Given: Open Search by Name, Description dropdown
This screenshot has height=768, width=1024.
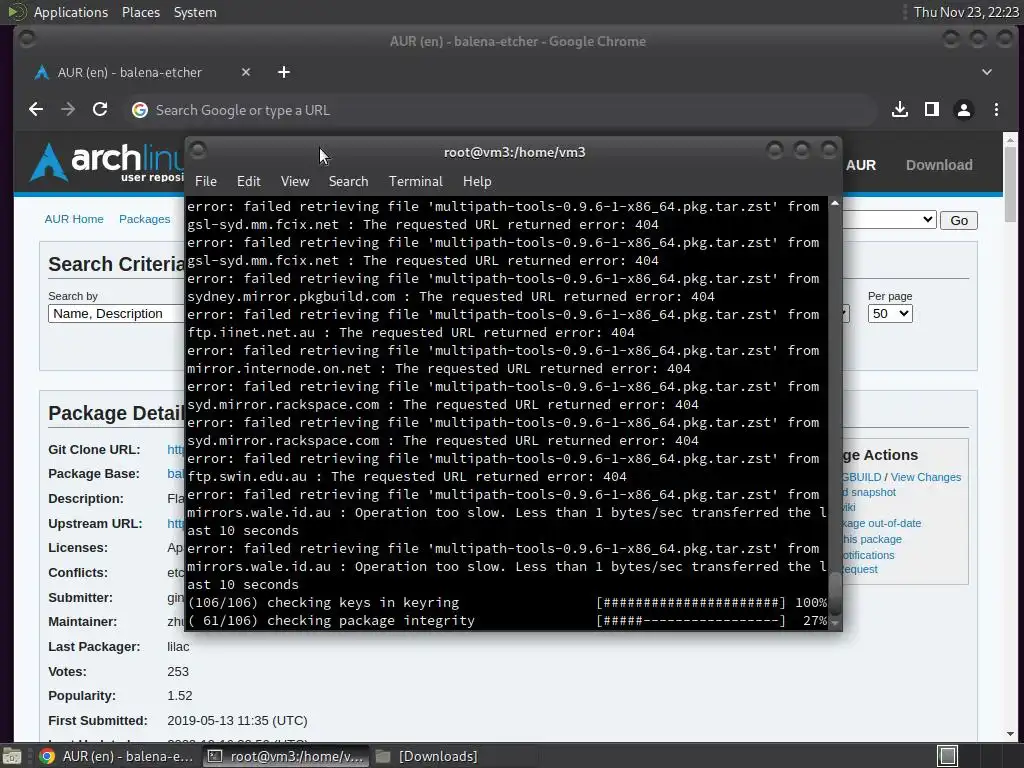Looking at the screenshot, I should pos(116,313).
